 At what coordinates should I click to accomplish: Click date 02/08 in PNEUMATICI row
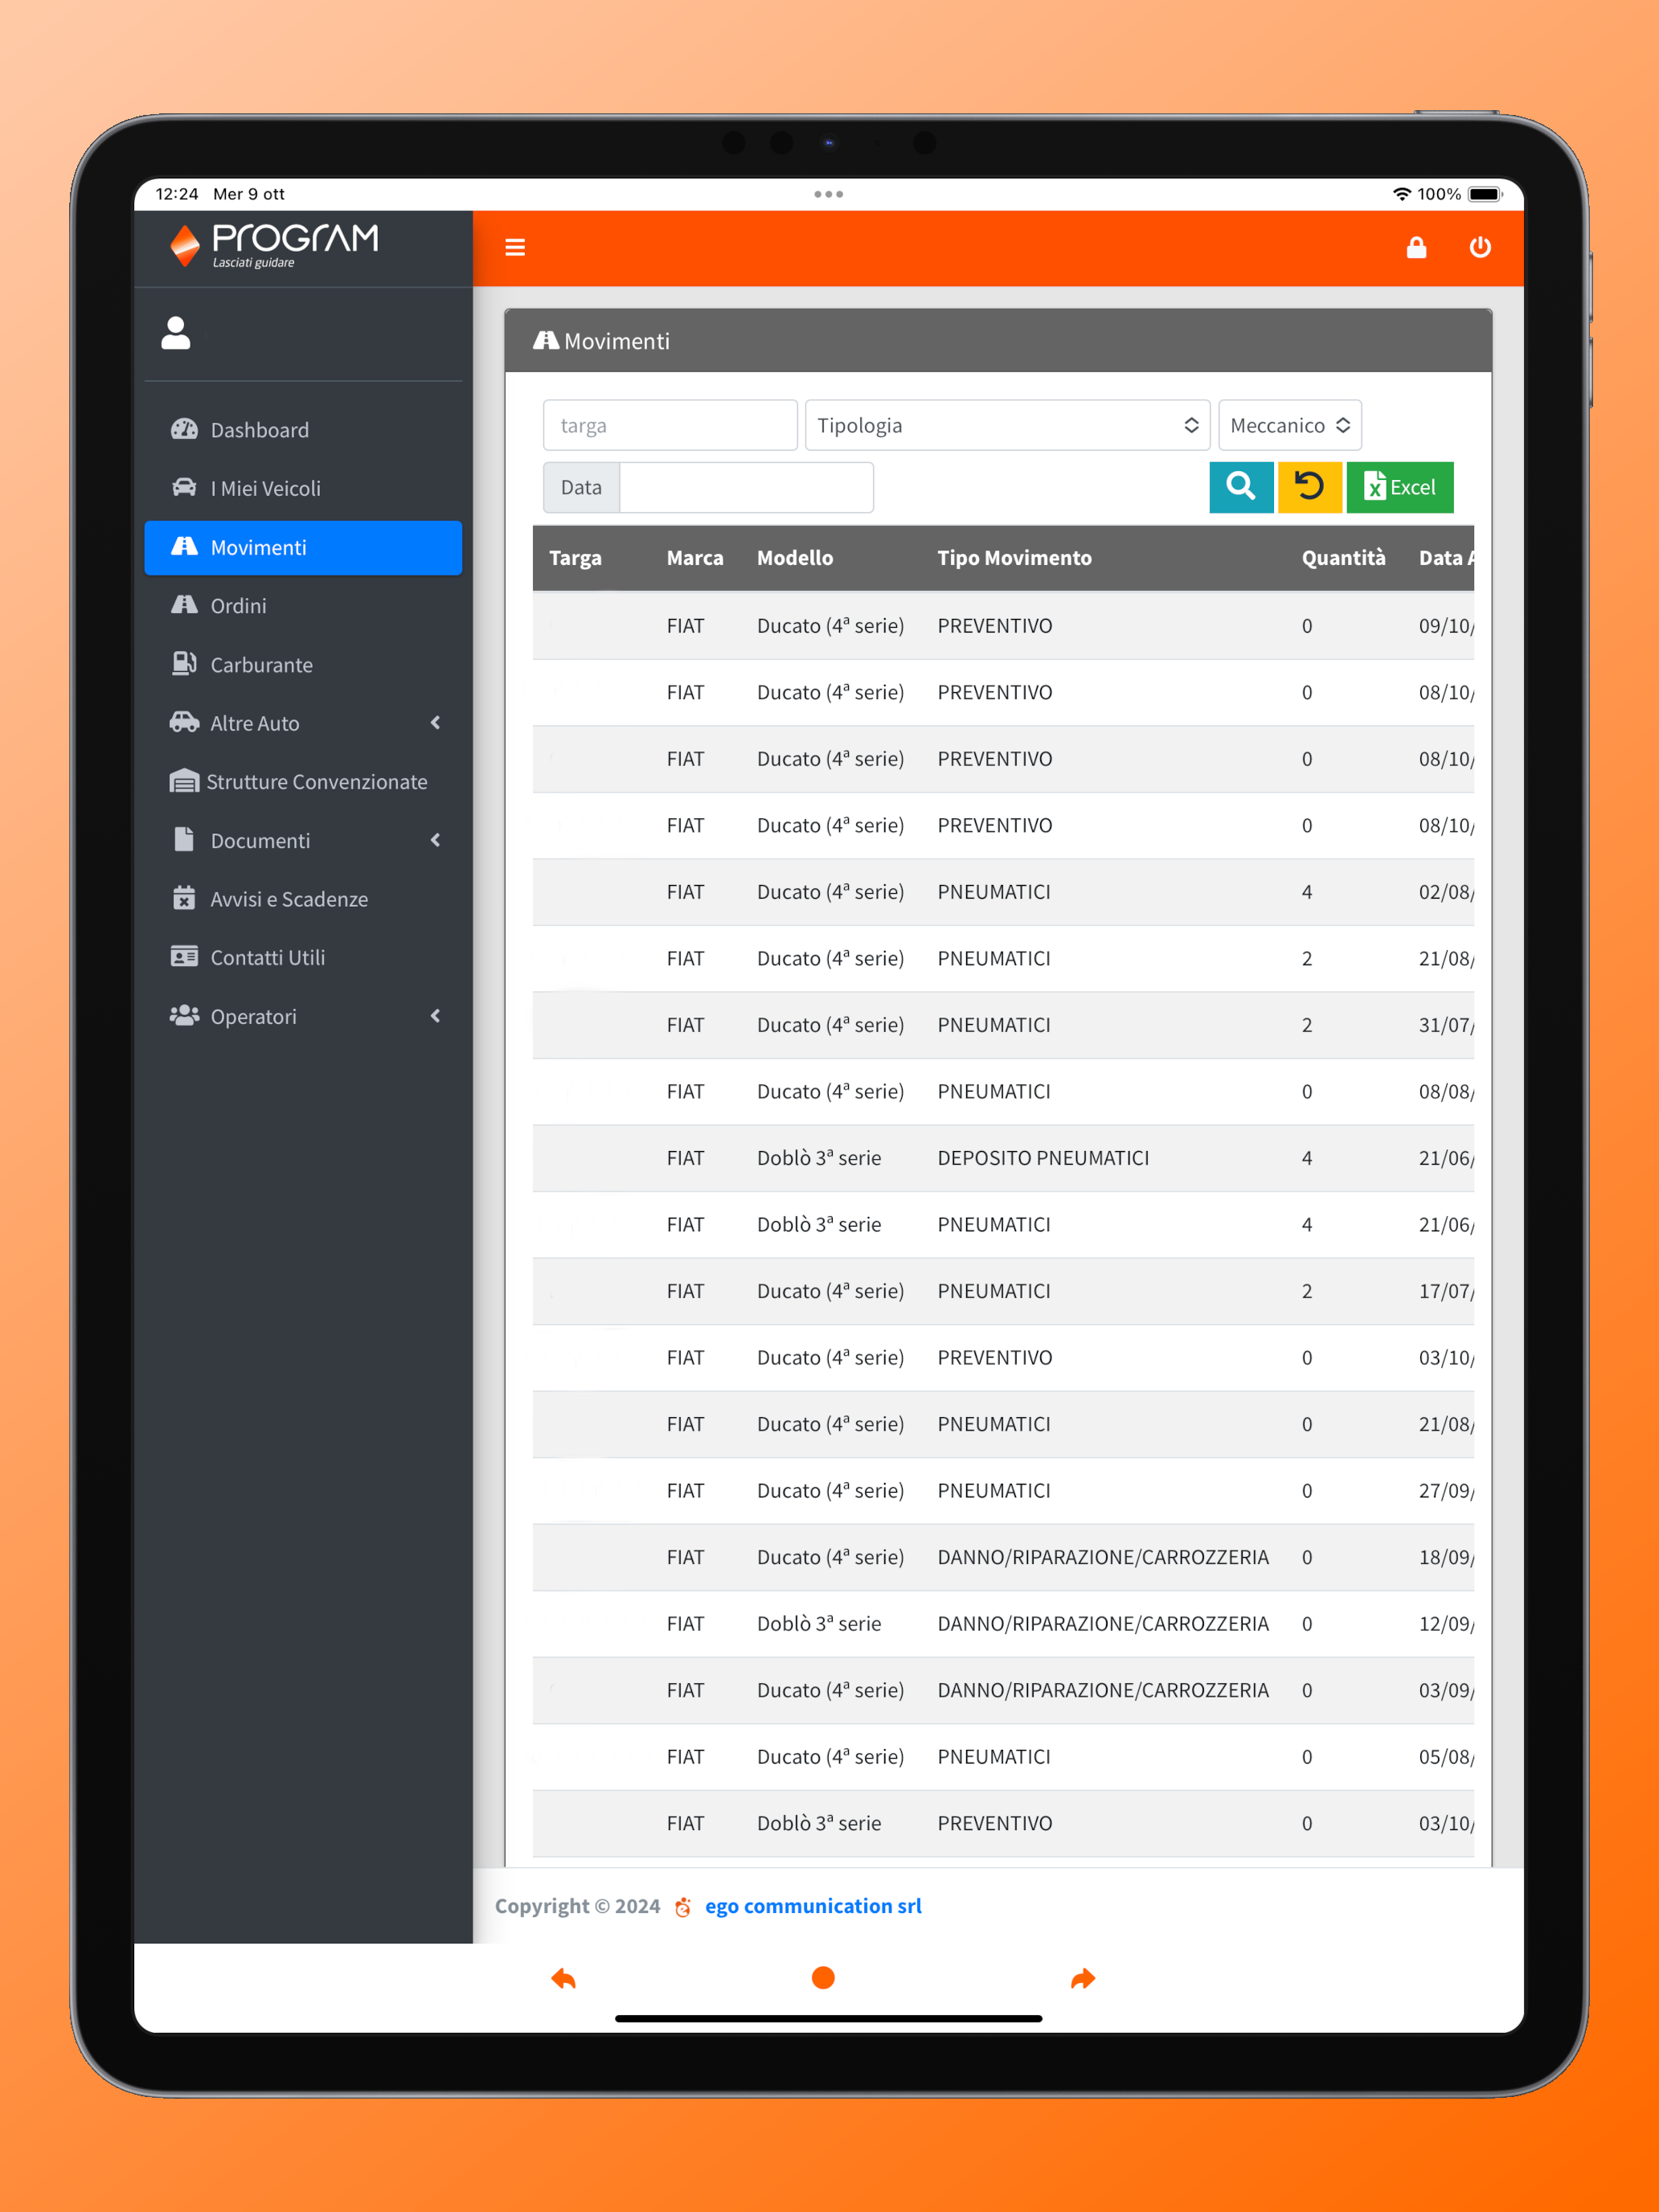pyautogui.click(x=1446, y=892)
